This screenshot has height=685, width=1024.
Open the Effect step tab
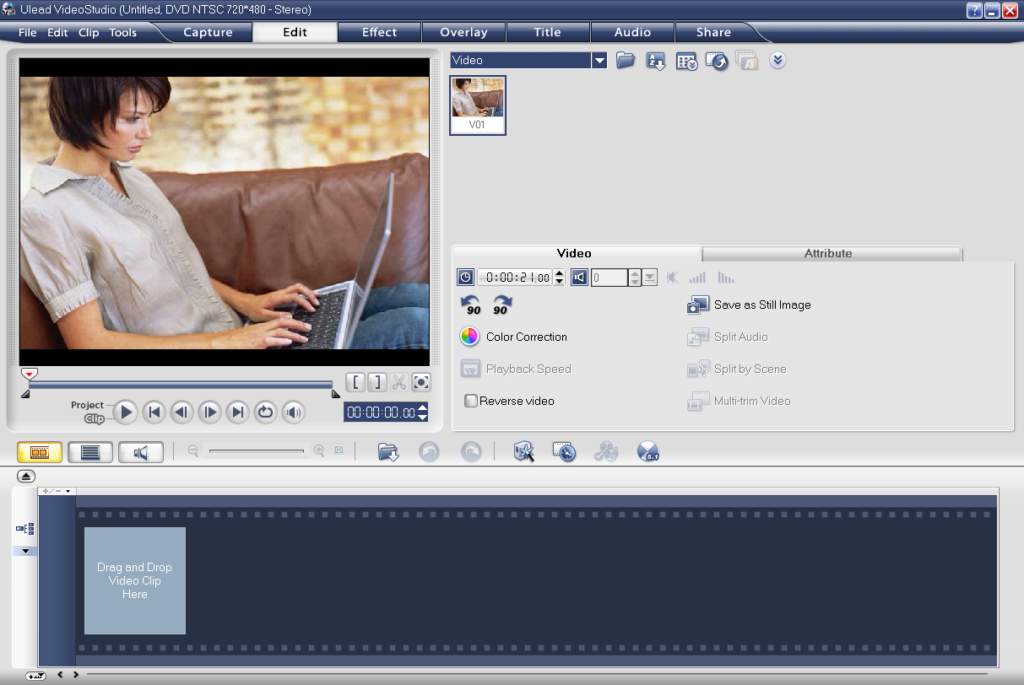point(379,32)
